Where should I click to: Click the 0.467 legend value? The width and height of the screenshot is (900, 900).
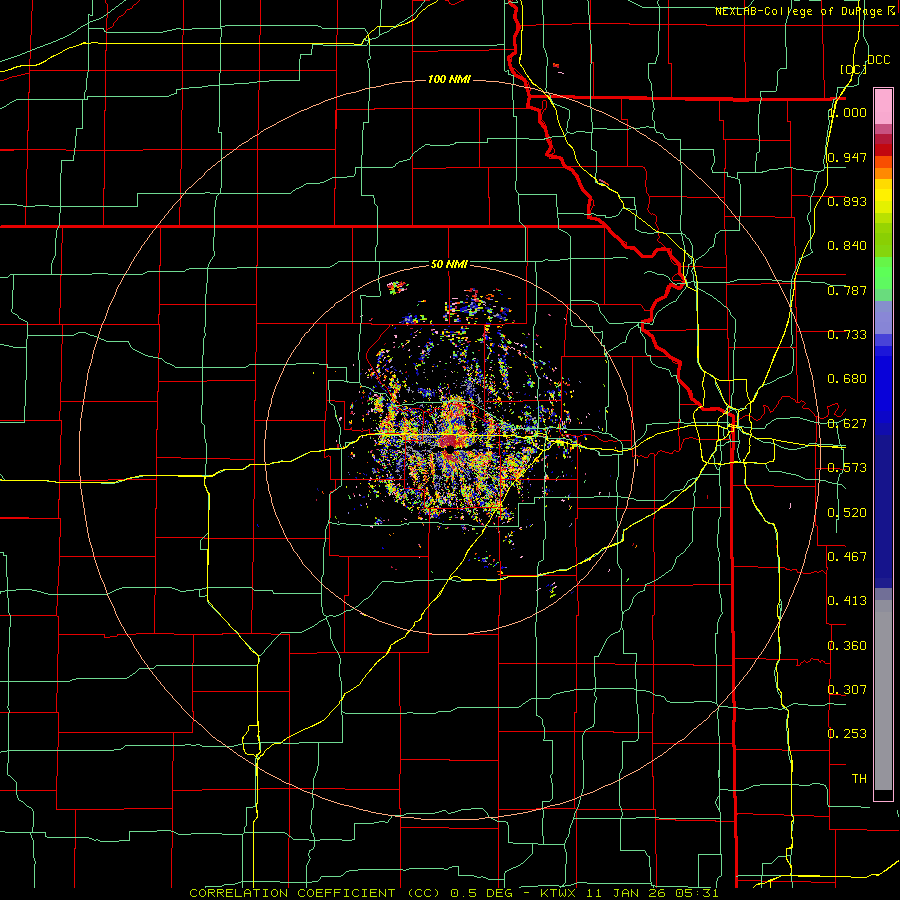tap(847, 556)
